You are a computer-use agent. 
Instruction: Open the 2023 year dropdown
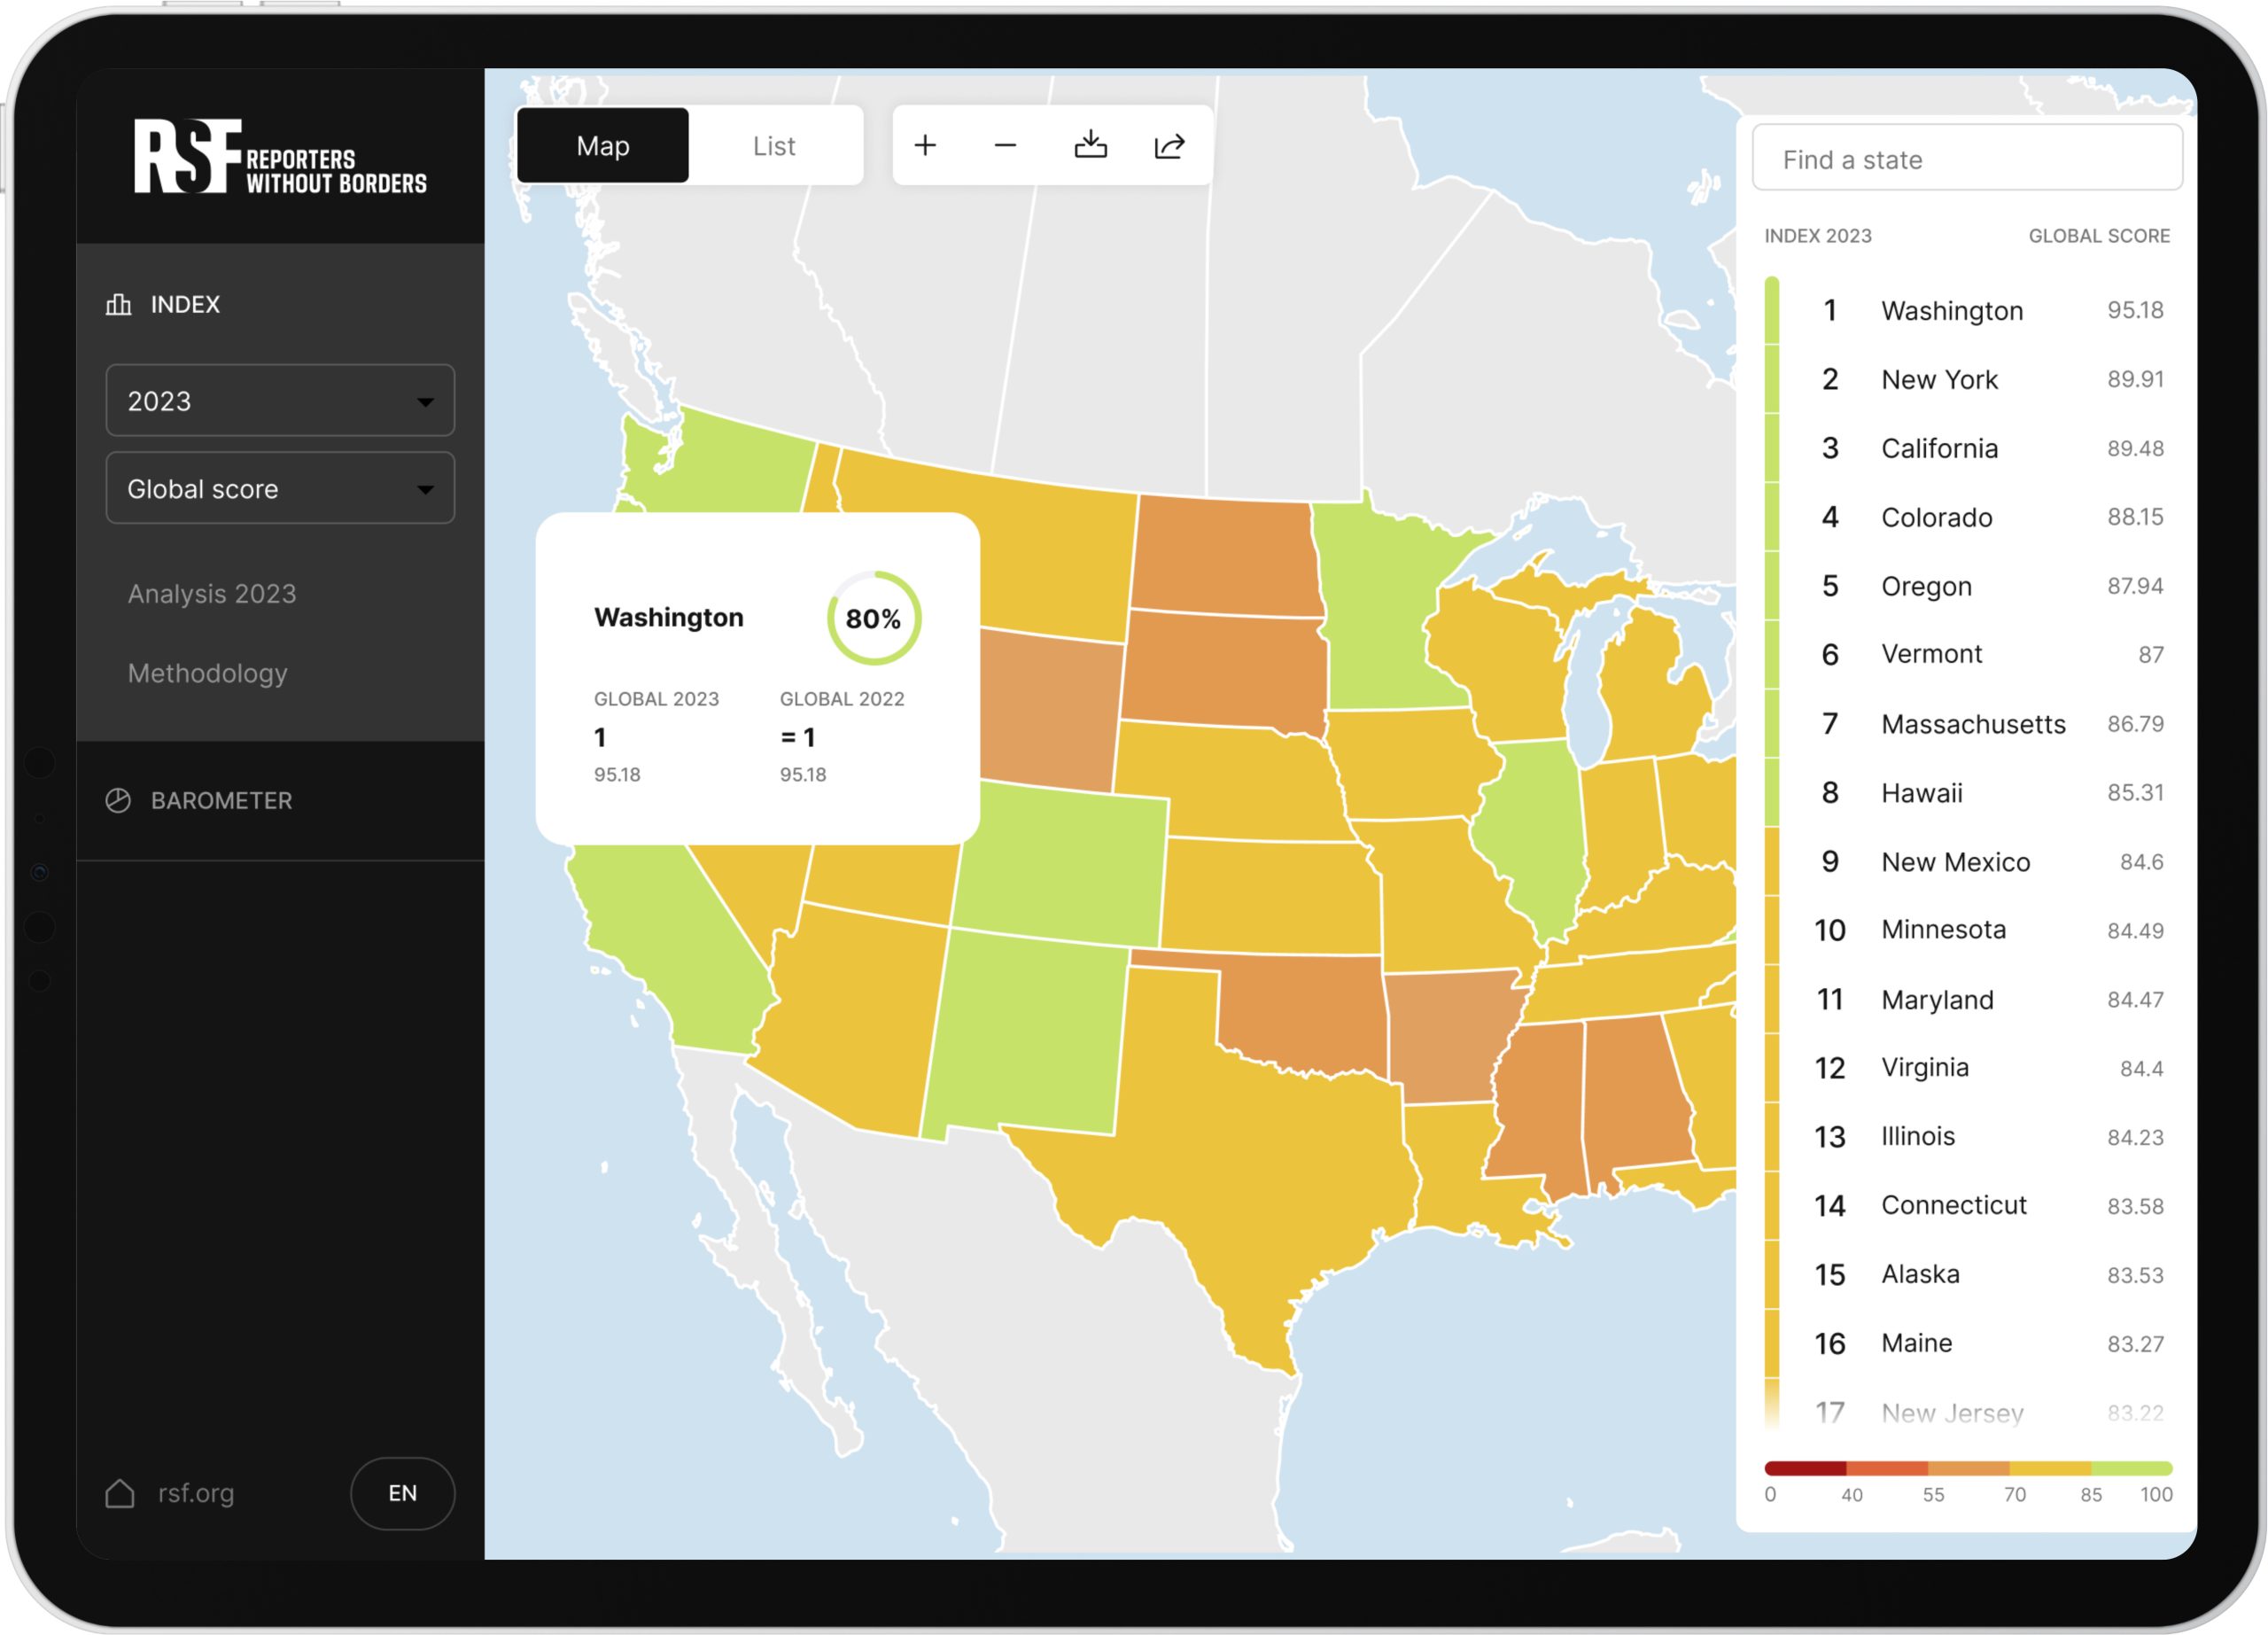pyautogui.click(x=280, y=401)
